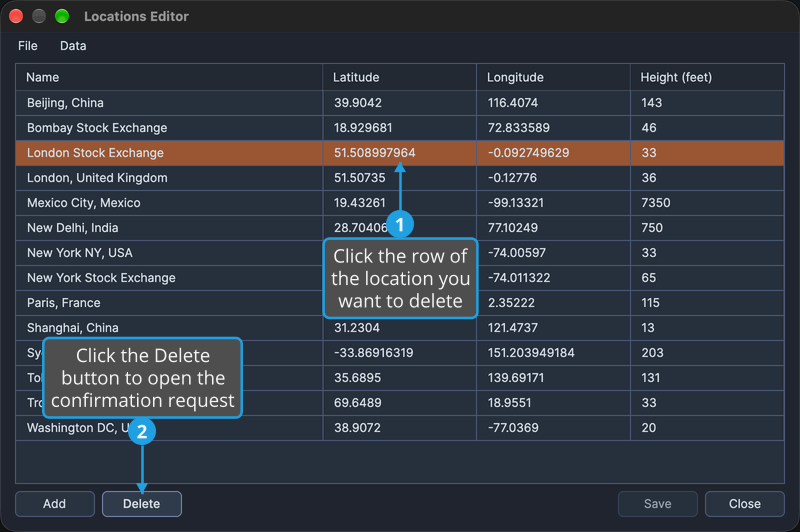Click latitude cell 51.50735
Image resolution: width=800 pixels, height=532 pixels.
point(399,178)
